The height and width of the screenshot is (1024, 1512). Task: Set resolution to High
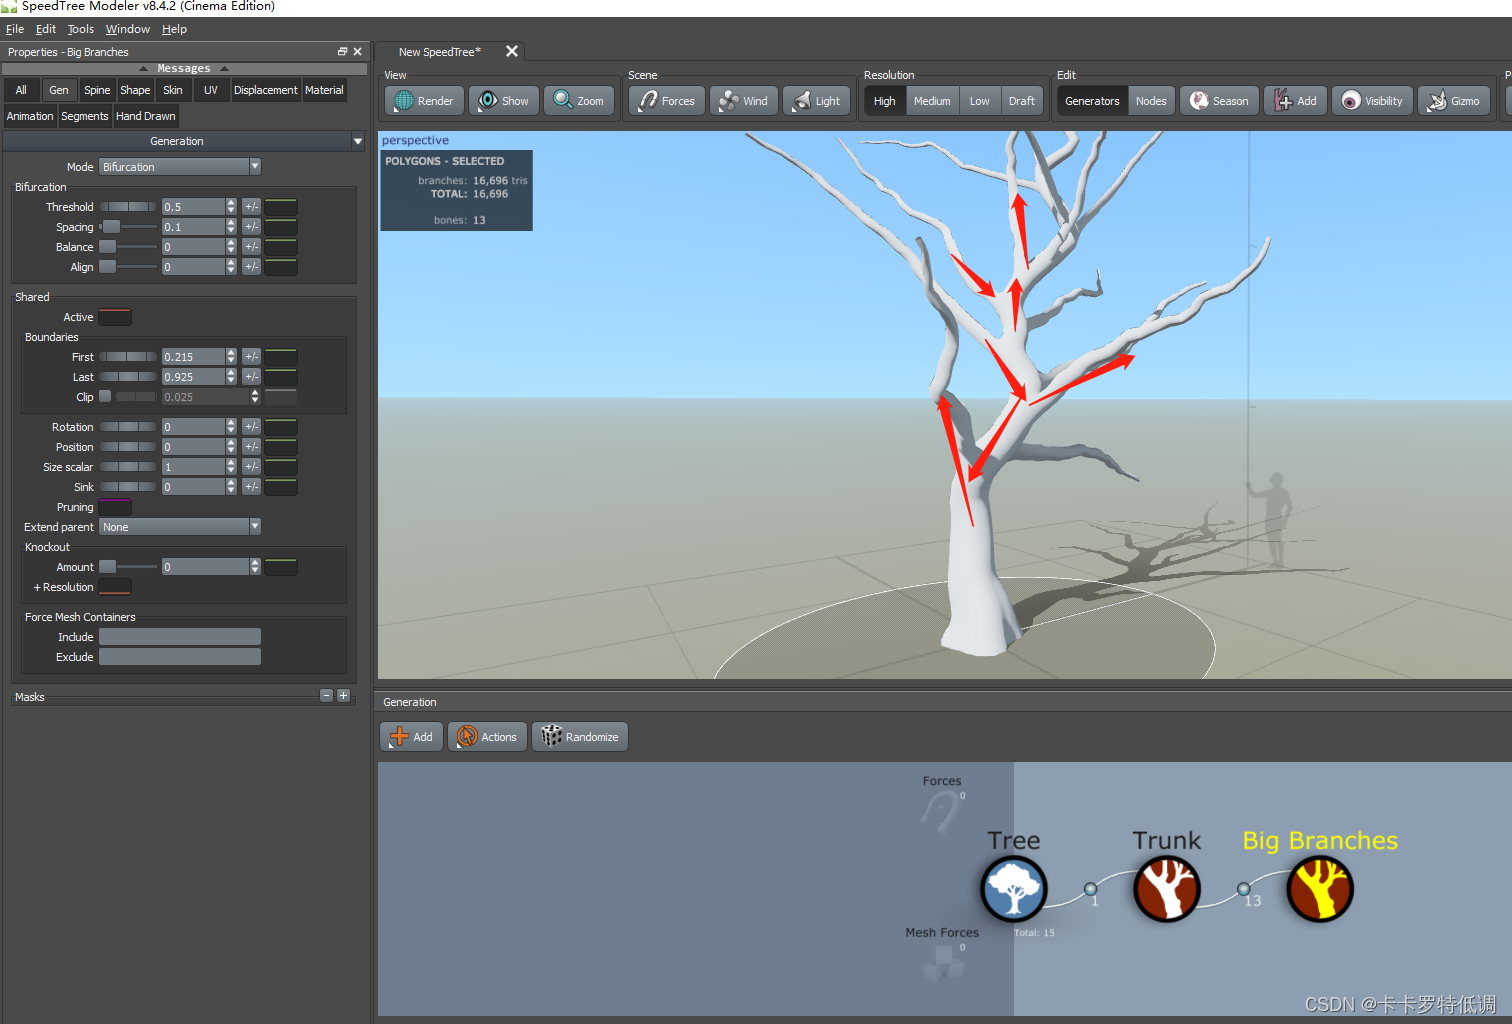tap(885, 101)
